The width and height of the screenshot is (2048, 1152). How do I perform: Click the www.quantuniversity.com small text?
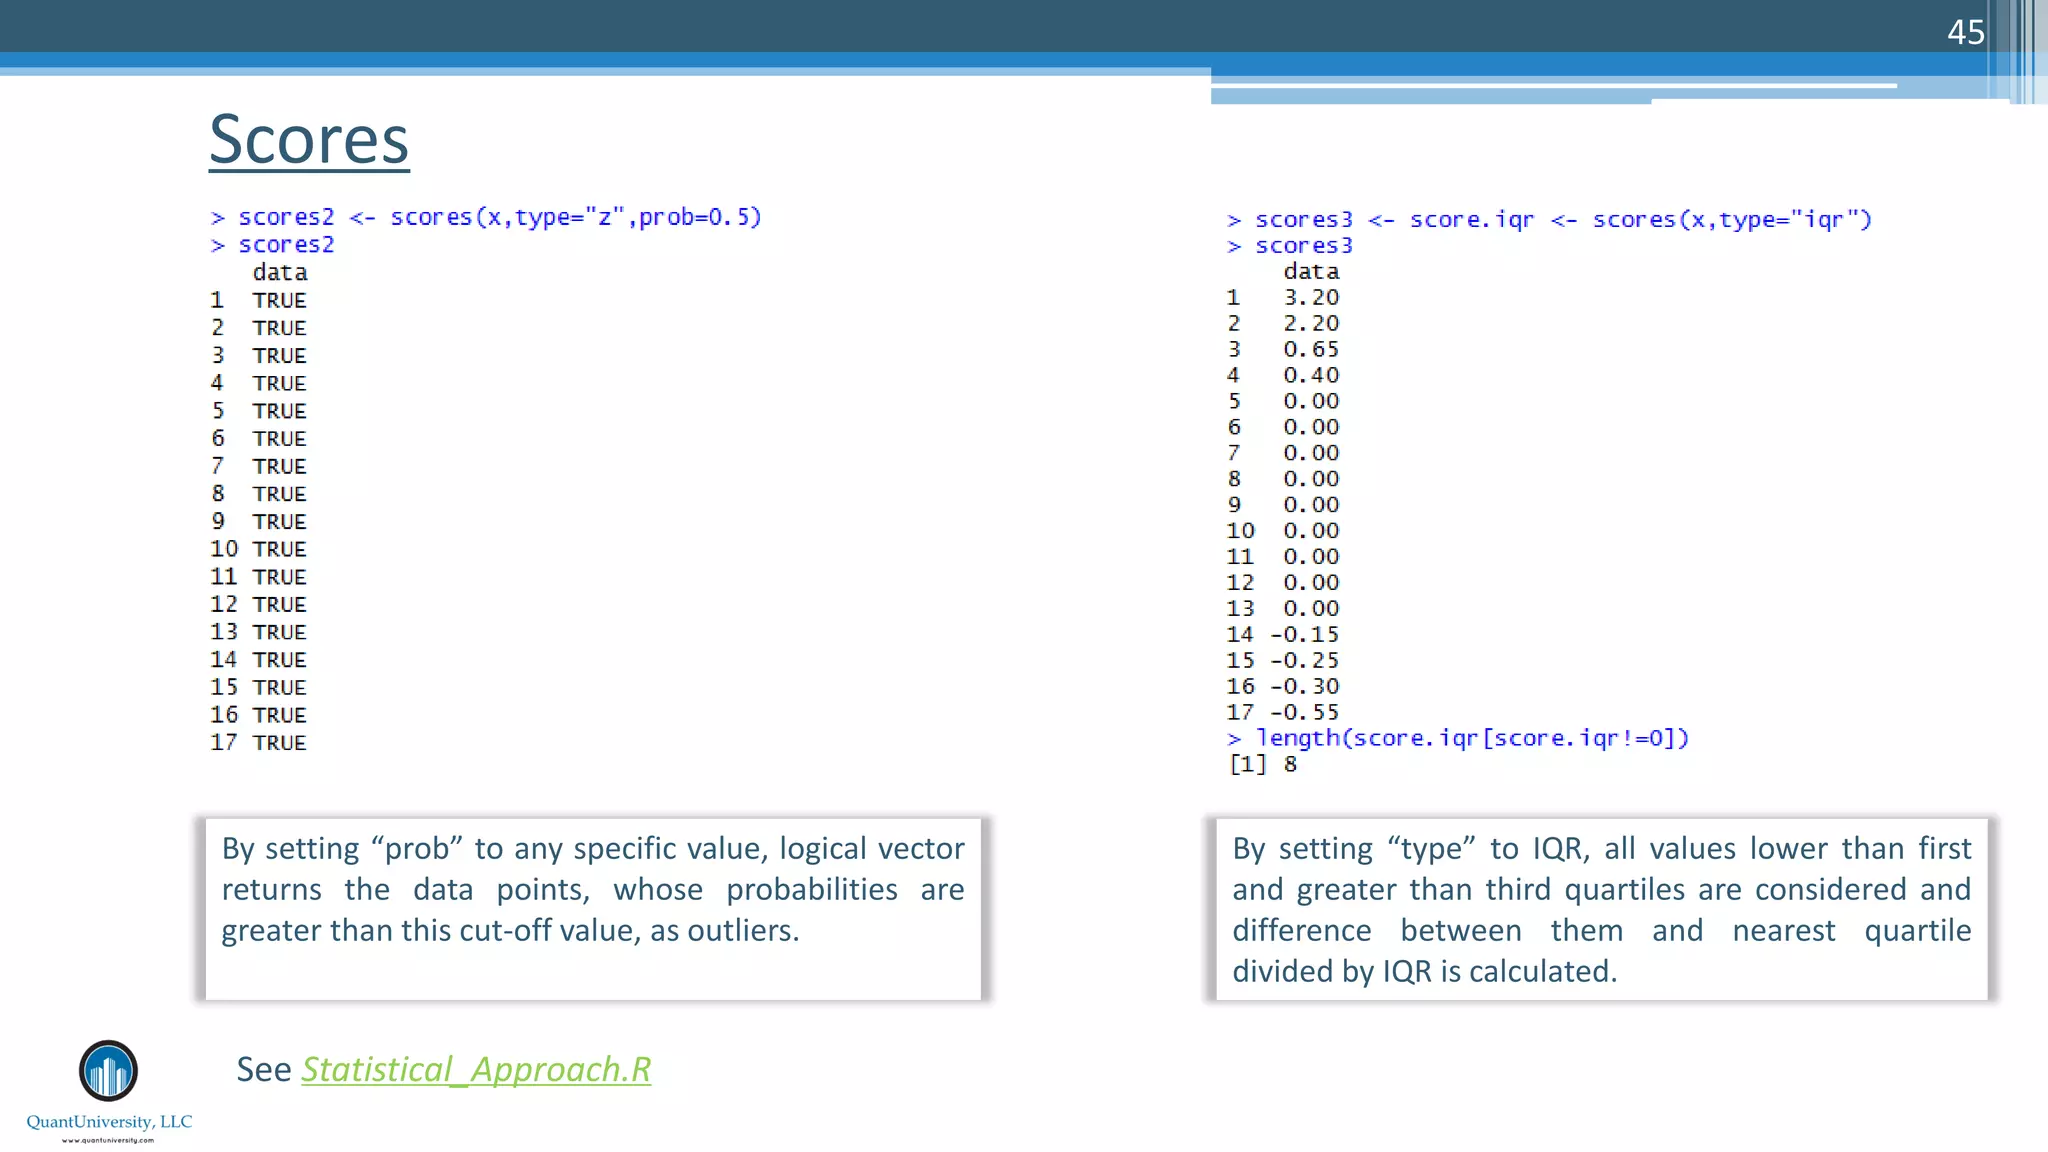pyautogui.click(x=108, y=1140)
